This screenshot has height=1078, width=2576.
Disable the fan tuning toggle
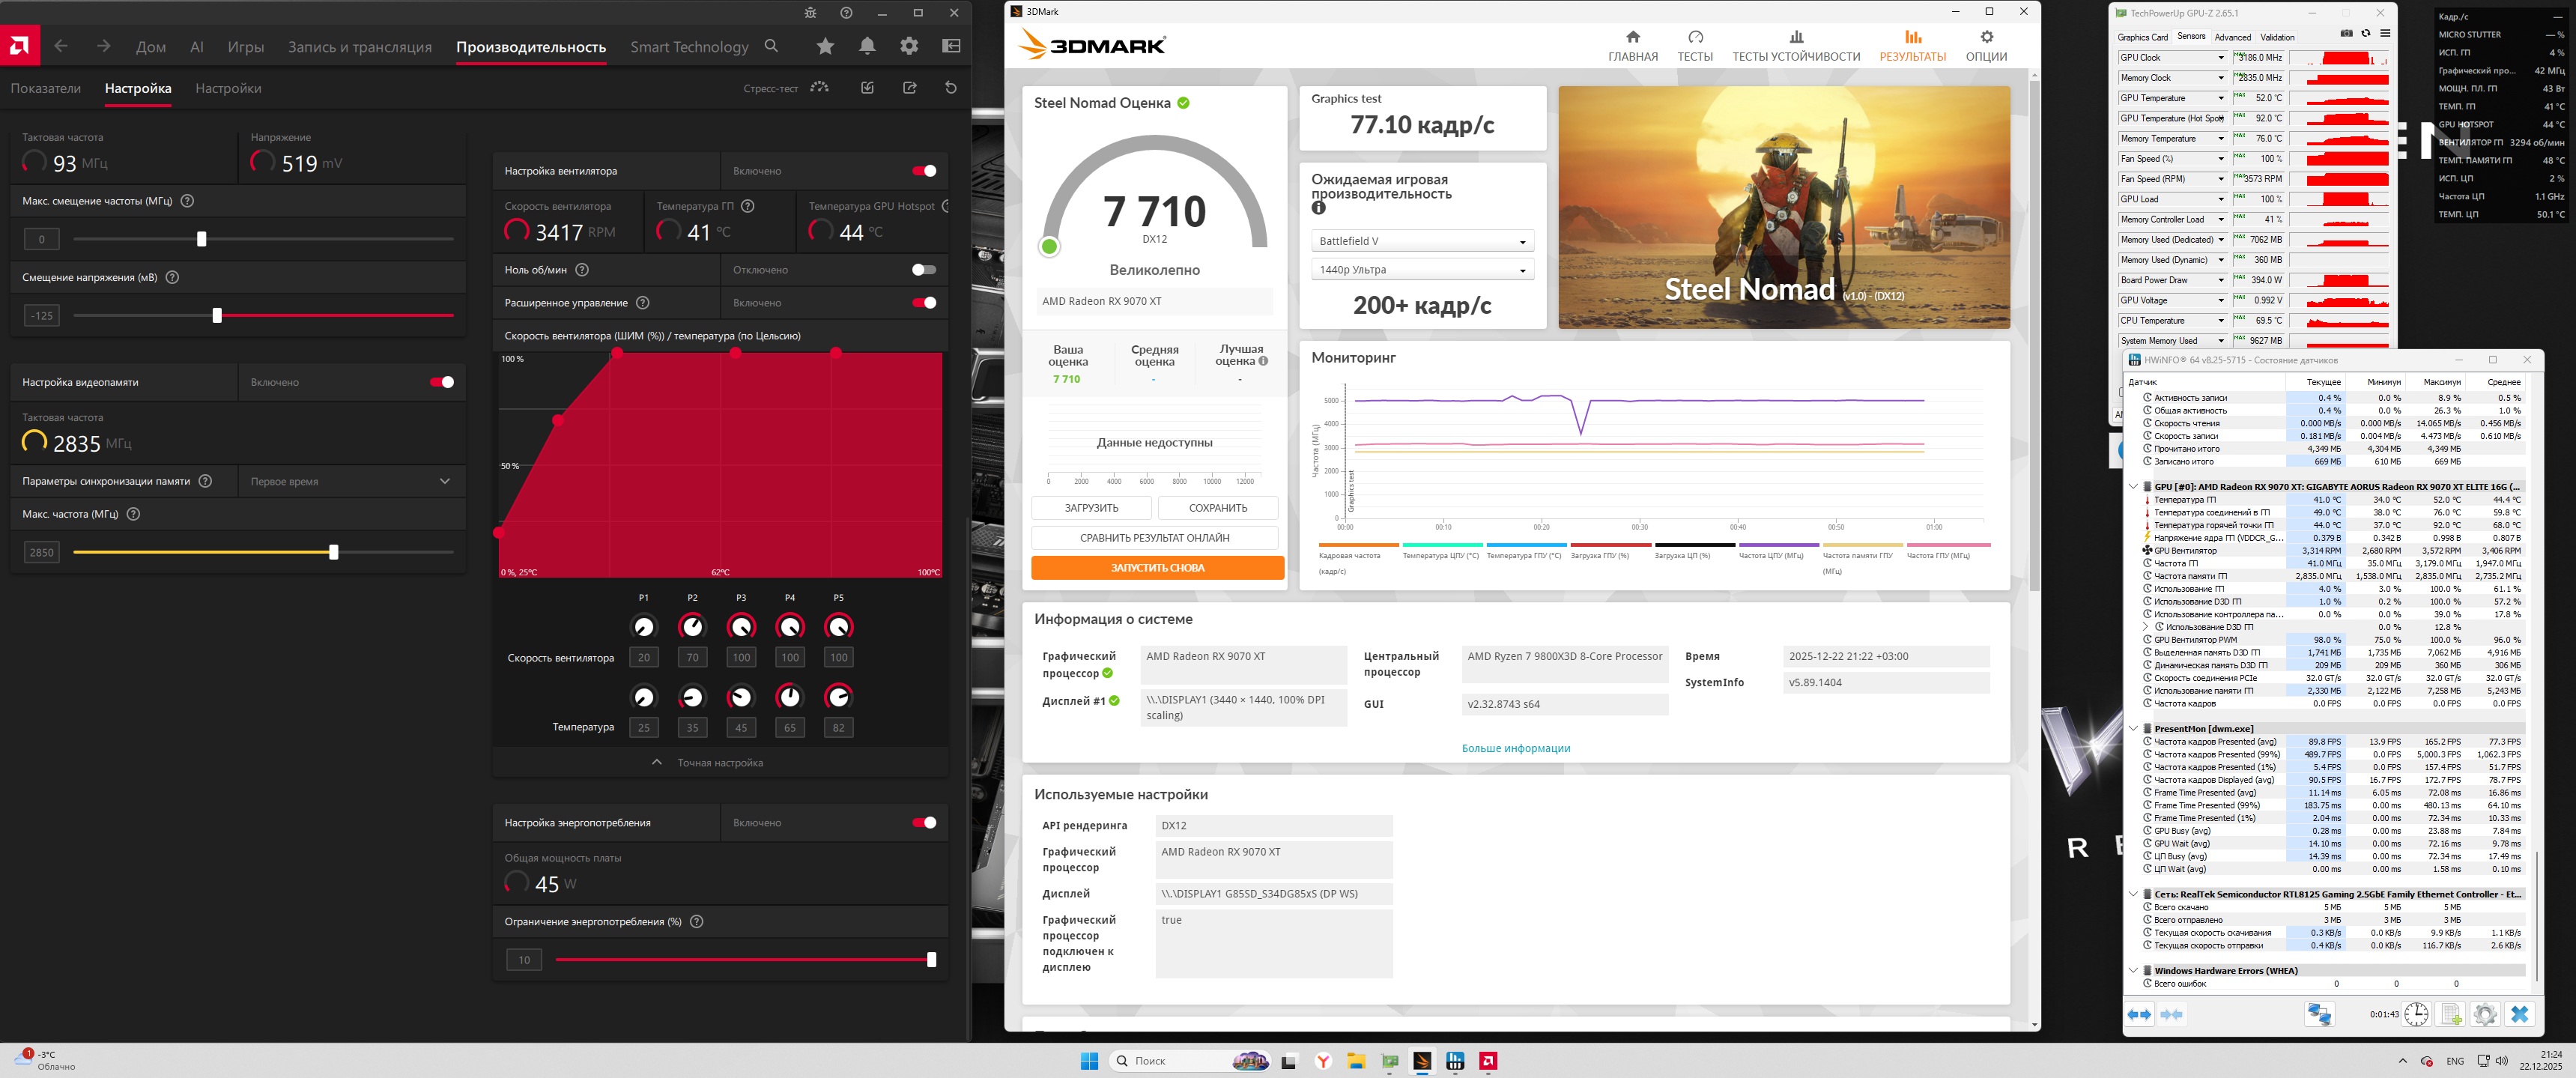pyautogui.click(x=924, y=171)
